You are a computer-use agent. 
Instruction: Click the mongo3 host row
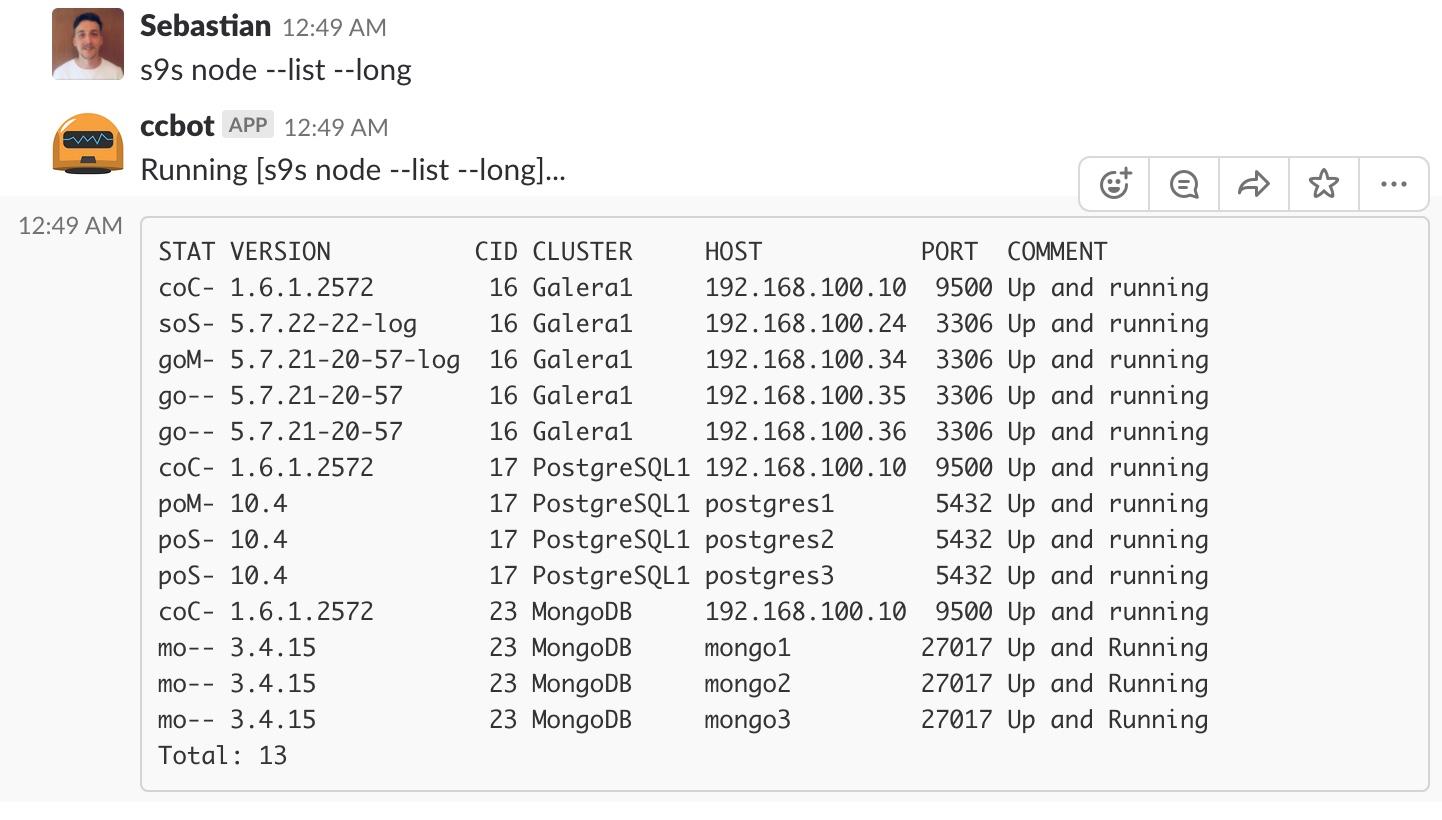pos(683,720)
